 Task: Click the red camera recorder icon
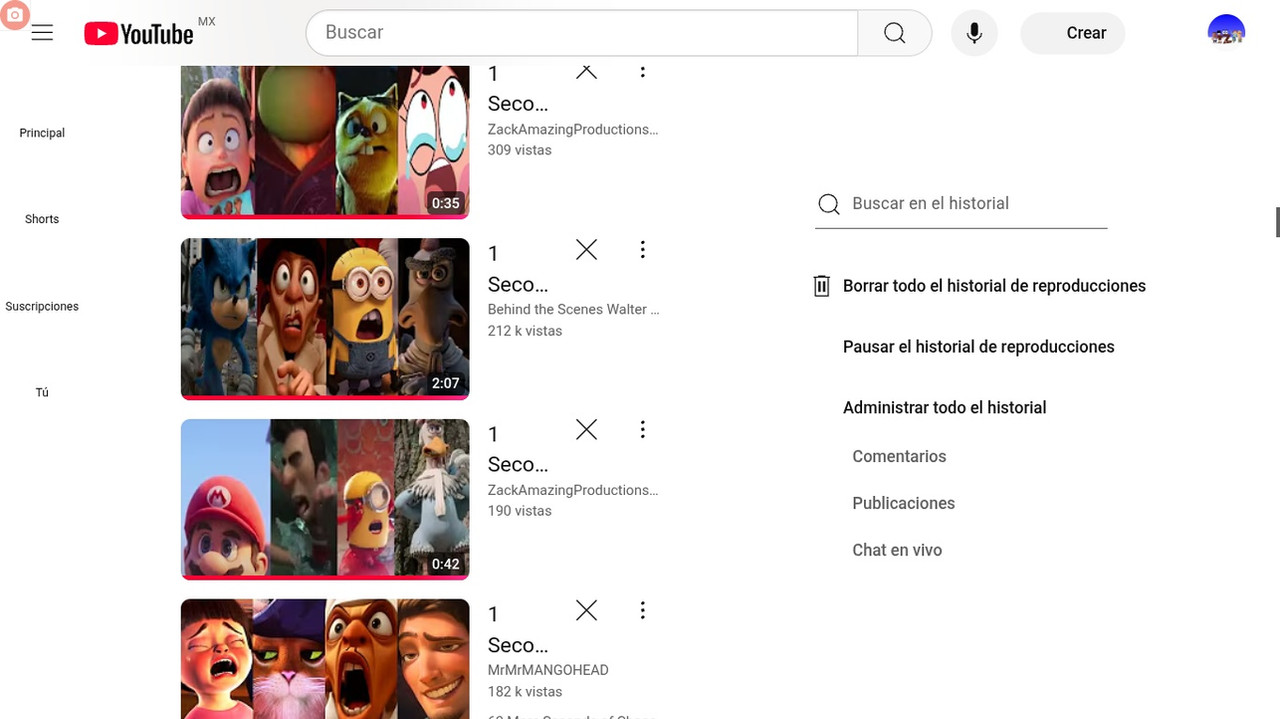click(x=14, y=15)
